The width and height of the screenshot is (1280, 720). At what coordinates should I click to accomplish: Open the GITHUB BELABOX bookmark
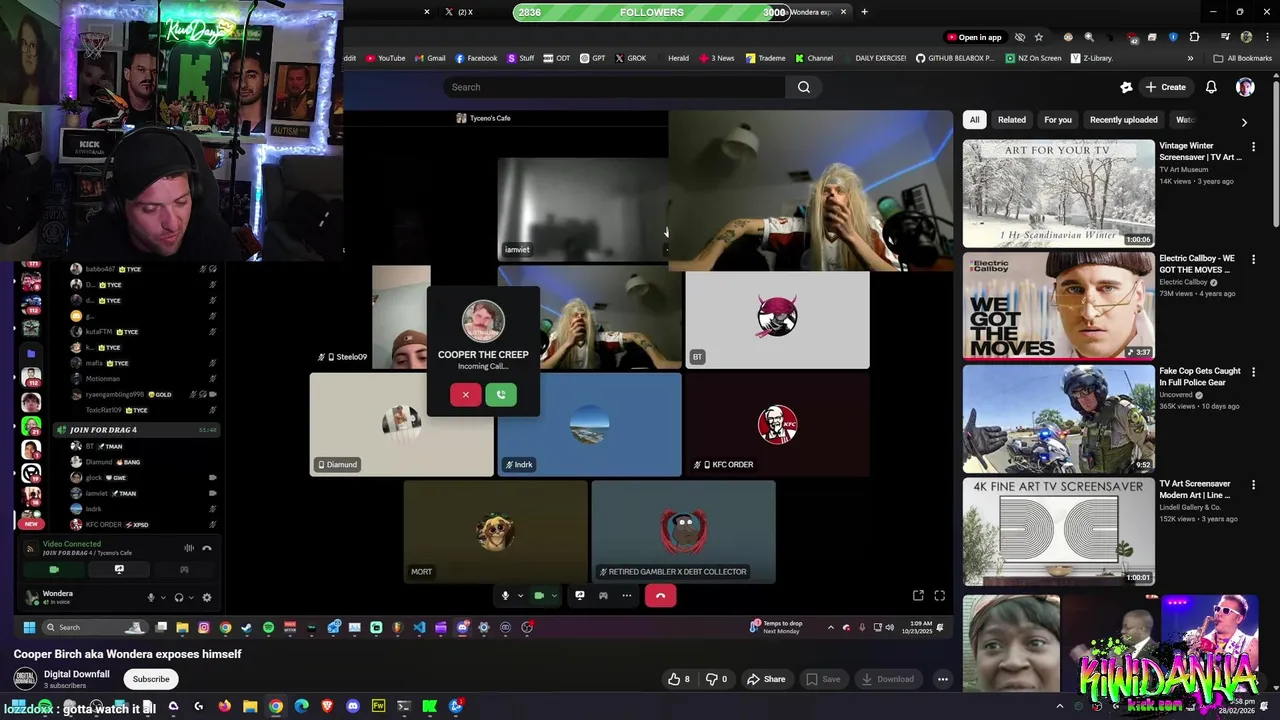[955, 58]
